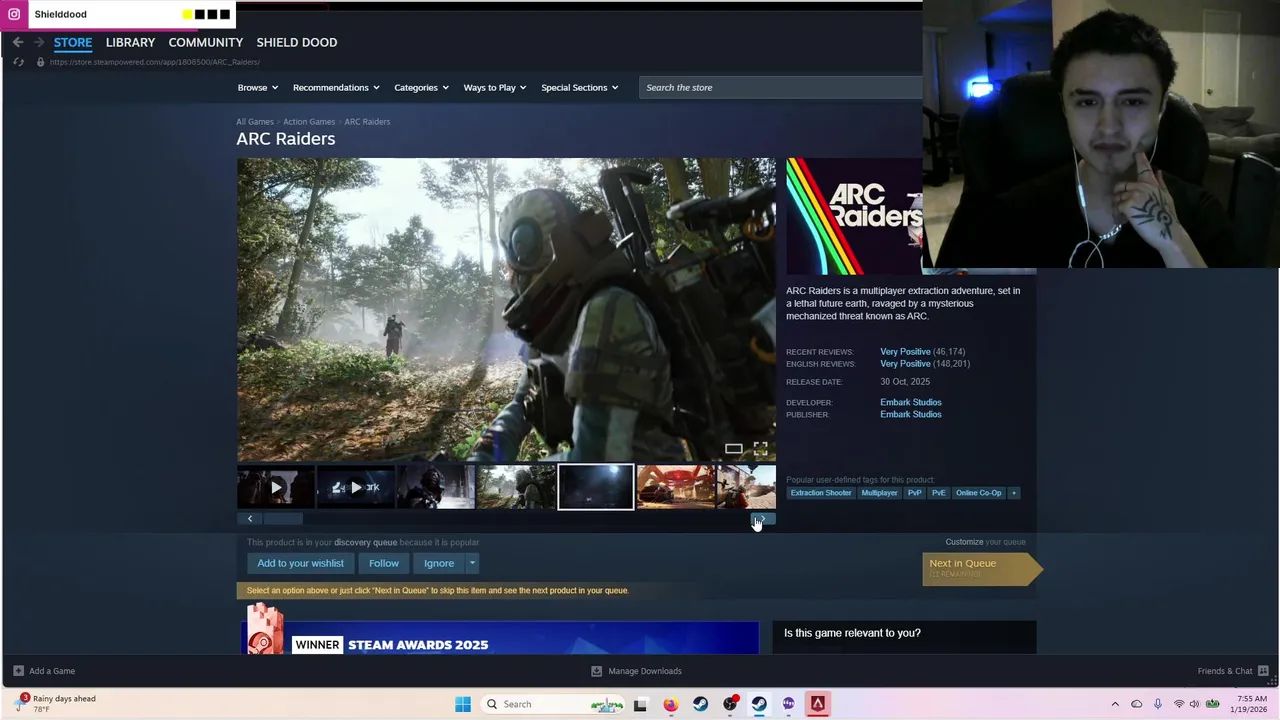The height and width of the screenshot is (720, 1280).
Task: Go back with the Steam back arrow
Action: [x=18, y=42]
